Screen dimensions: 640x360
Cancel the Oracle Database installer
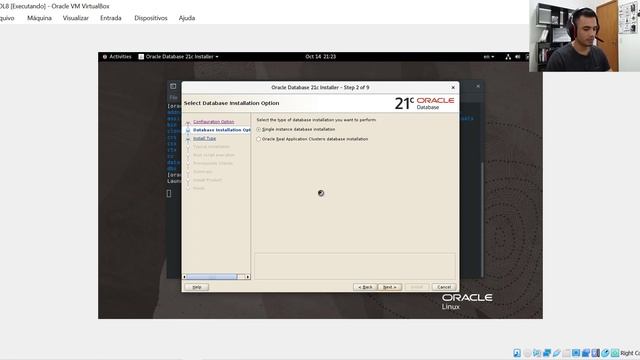point(444,287)
